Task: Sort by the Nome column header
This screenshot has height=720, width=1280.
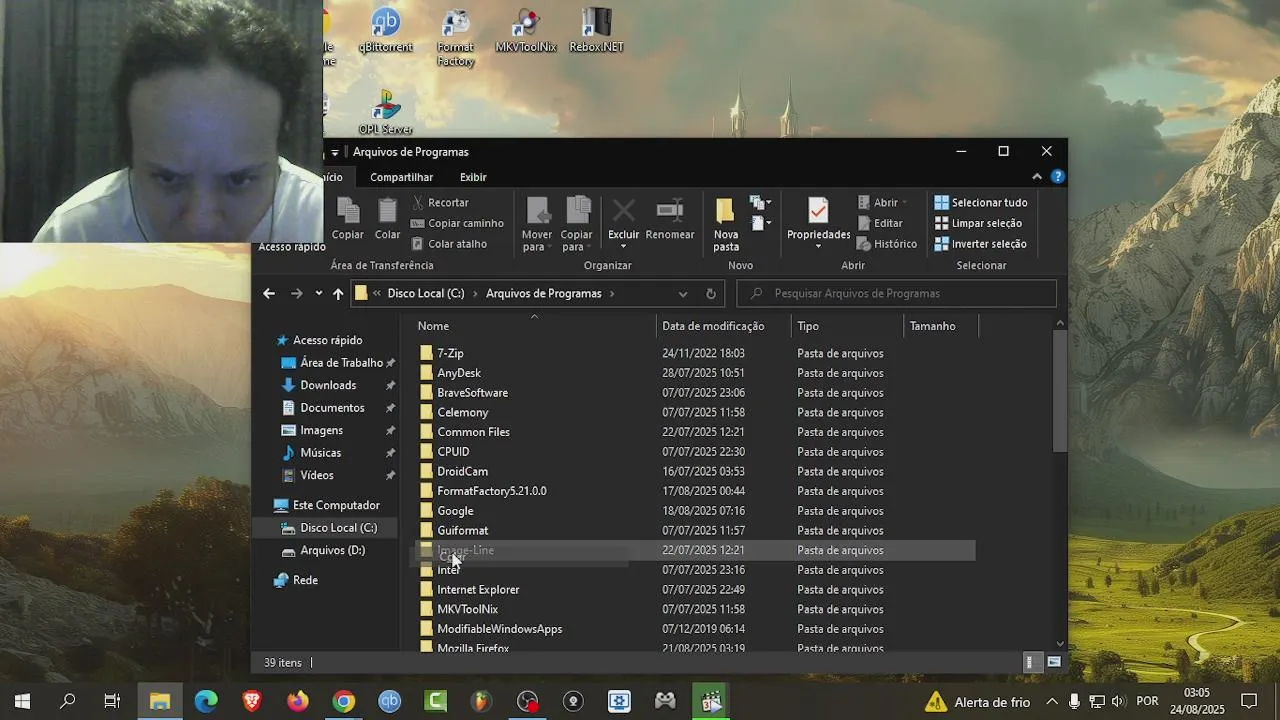Action: tap(533, 326)
